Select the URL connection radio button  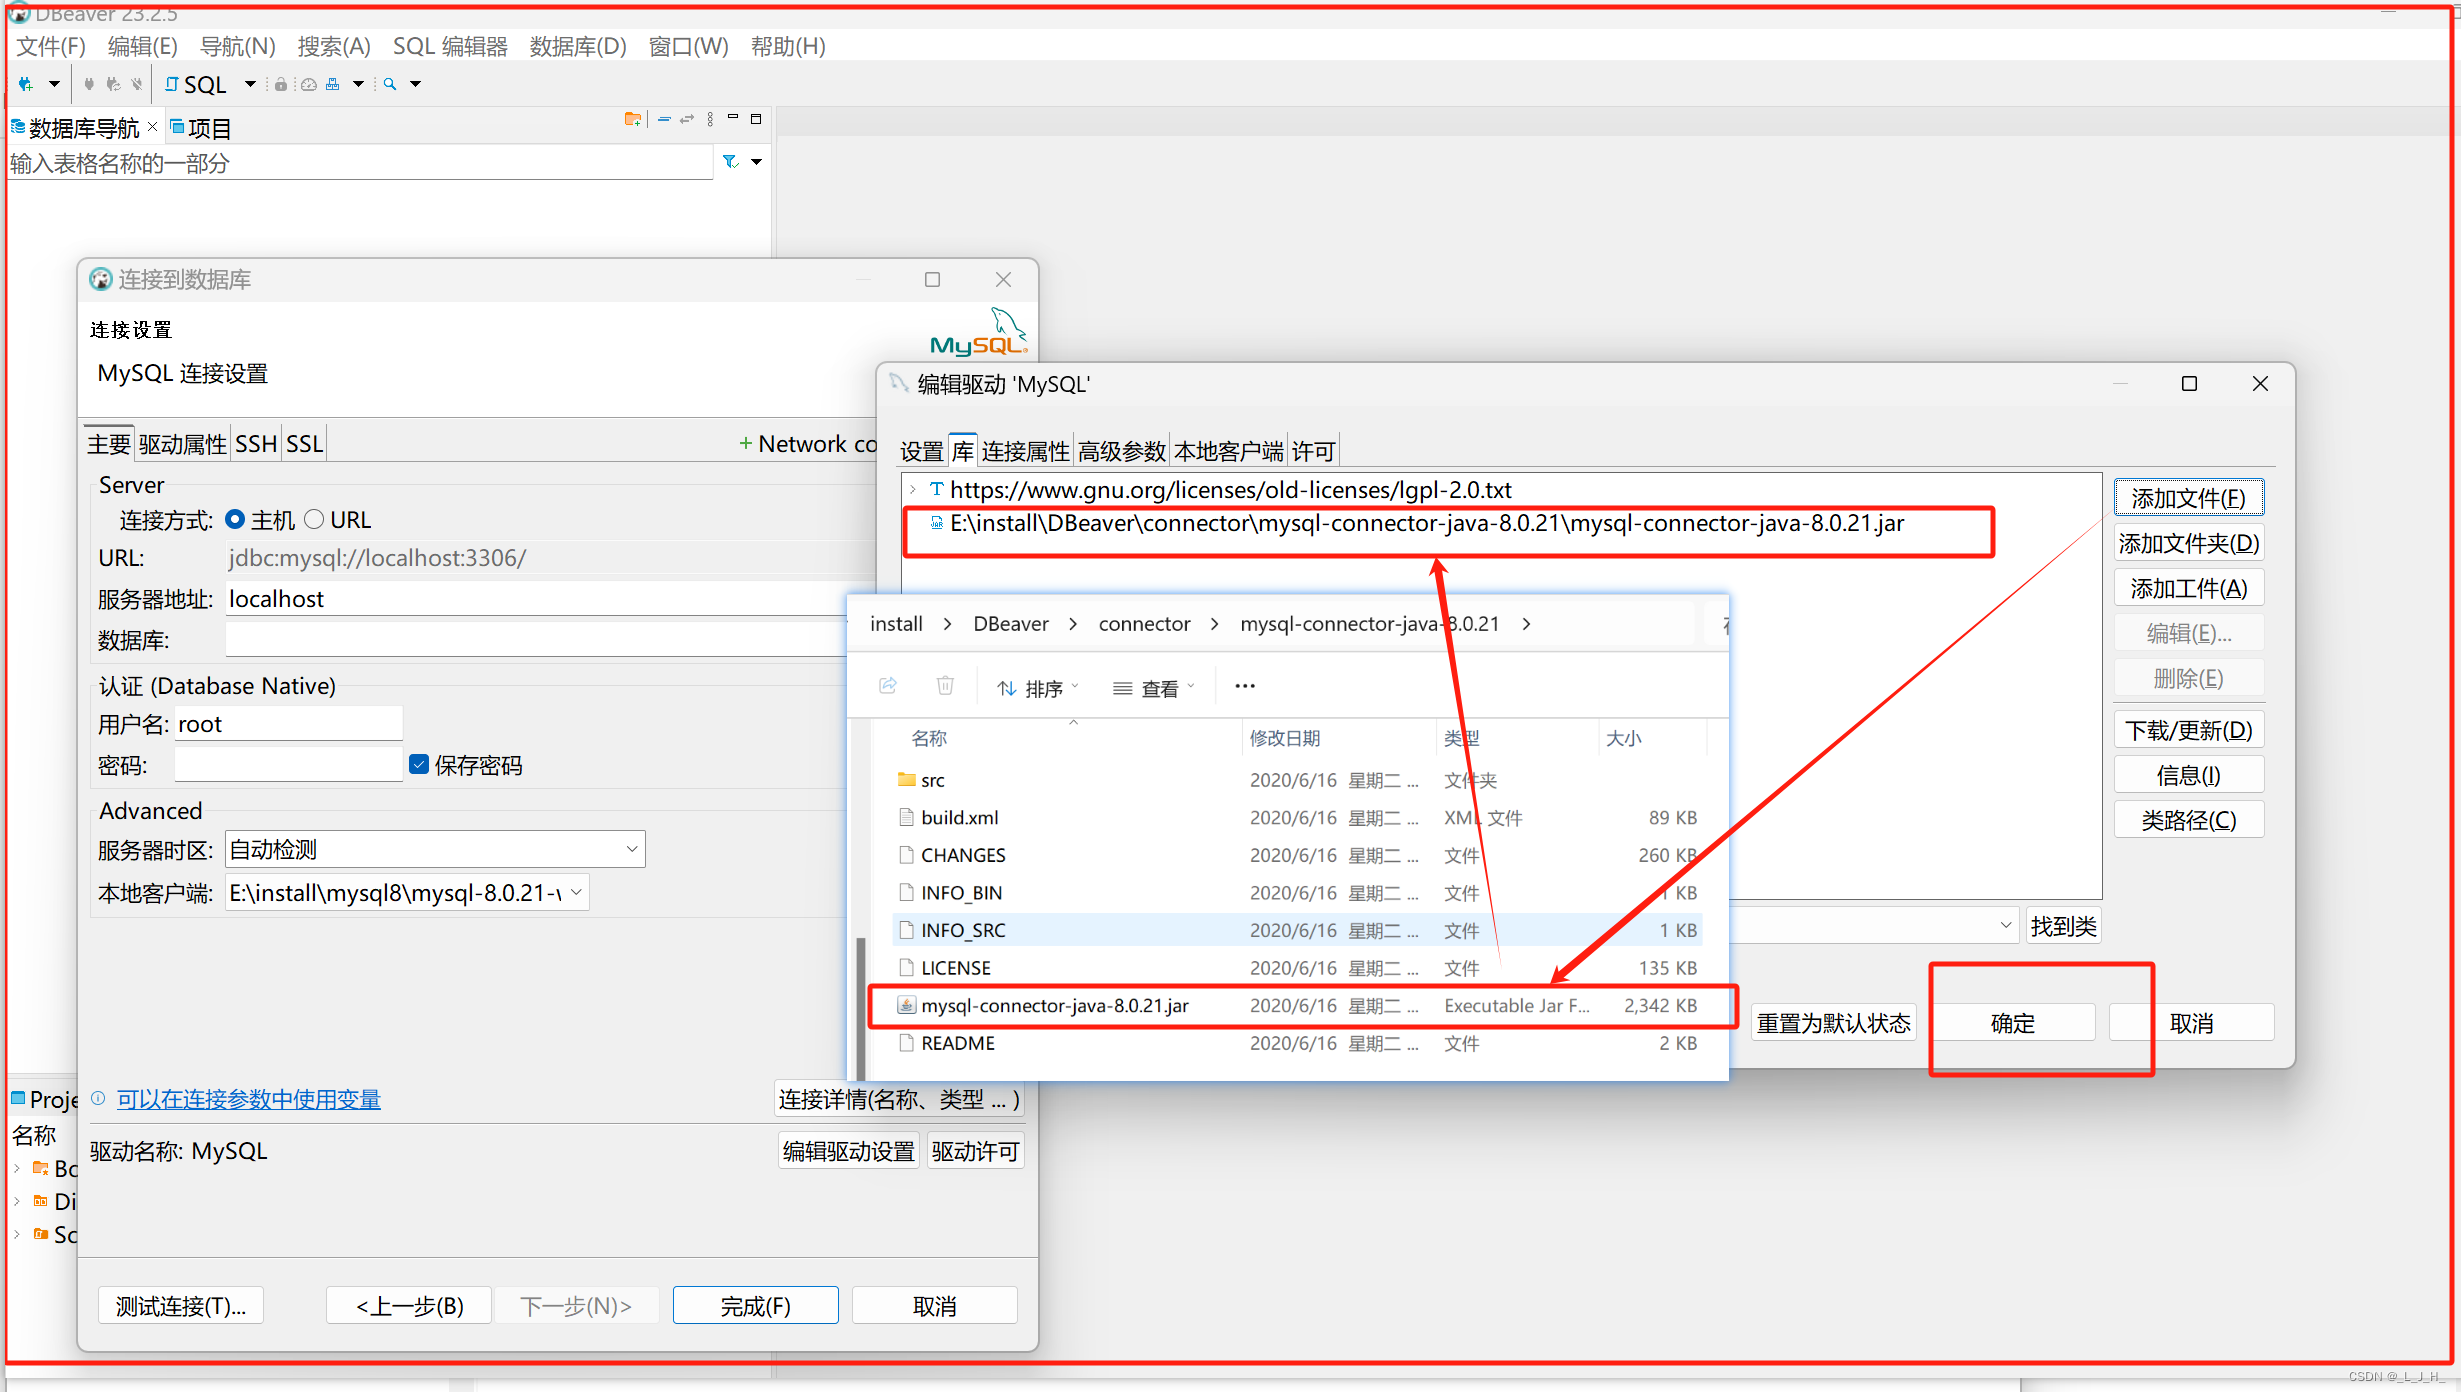pos(314,519)
